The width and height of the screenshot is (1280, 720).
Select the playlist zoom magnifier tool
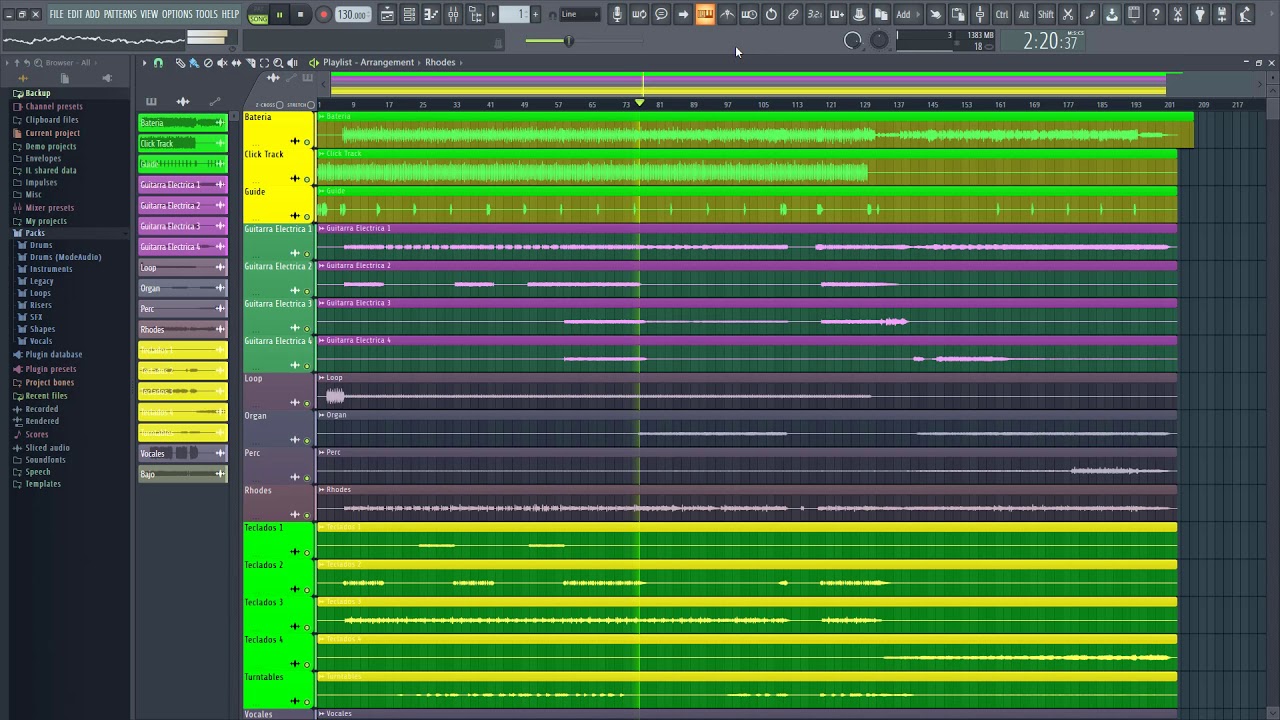pyautogui.click(x=278, y=63)
